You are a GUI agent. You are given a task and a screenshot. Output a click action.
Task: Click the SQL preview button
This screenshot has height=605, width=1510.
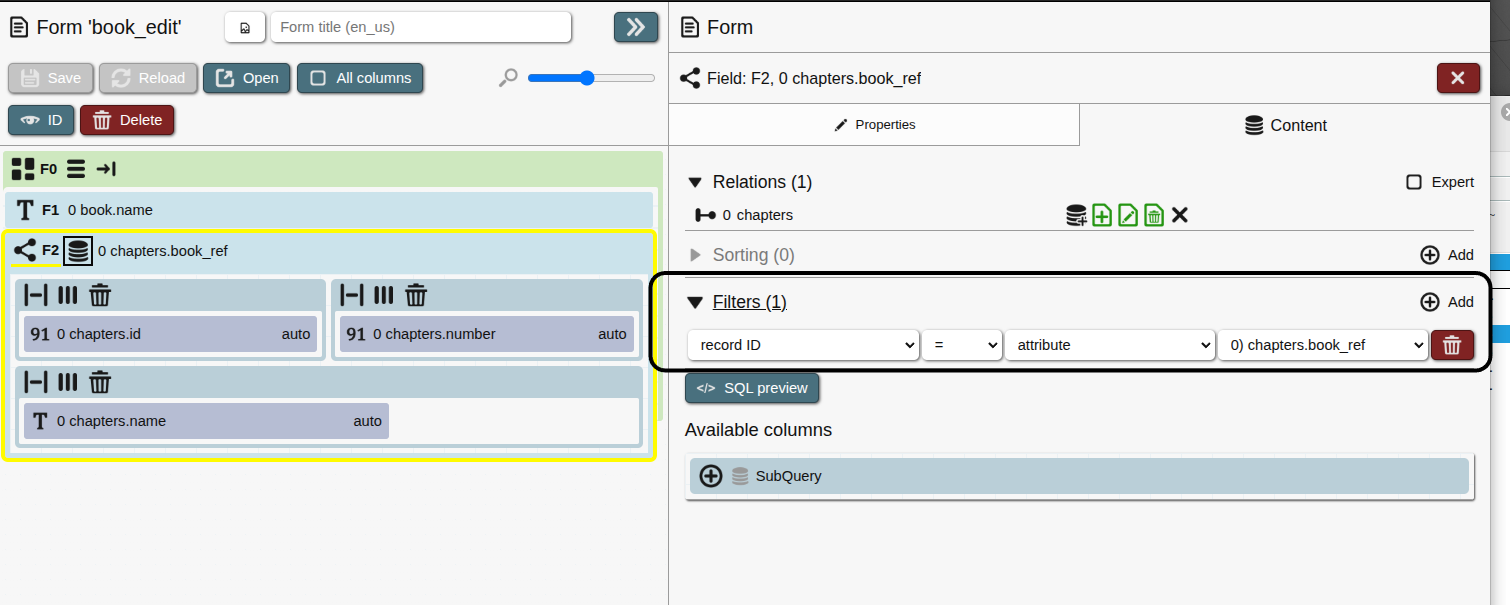[x=752, y=388]
